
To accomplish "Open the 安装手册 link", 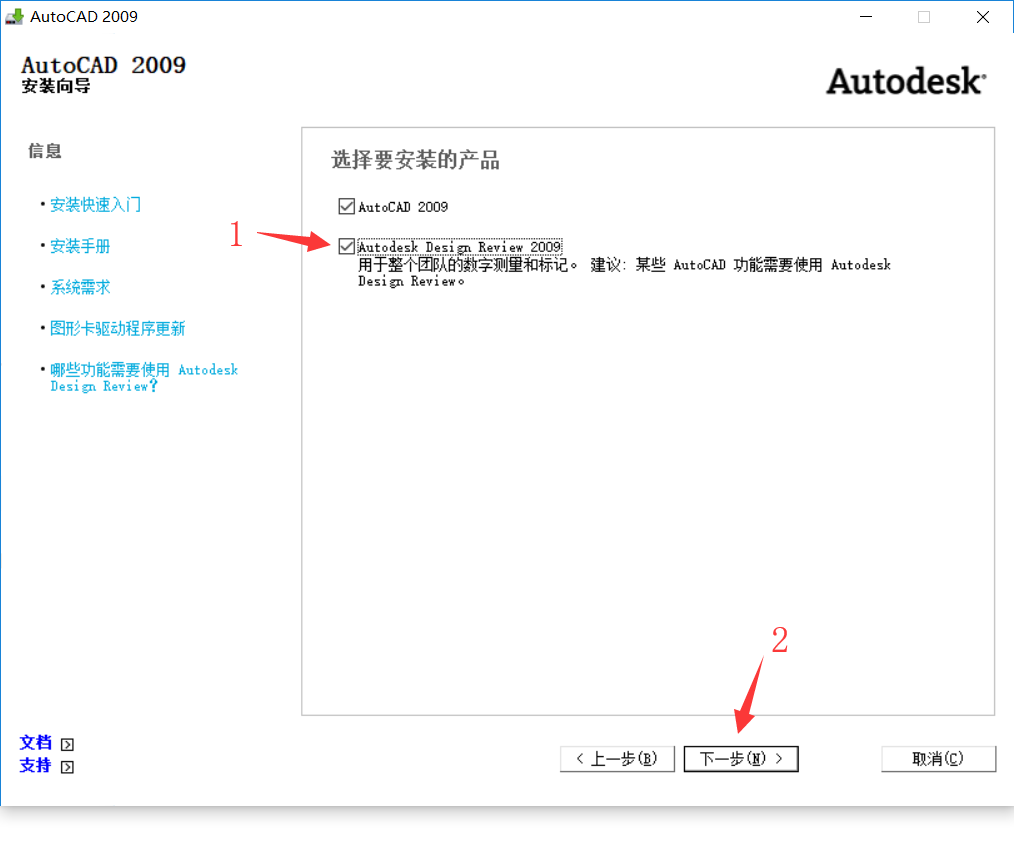I will [x=81, y=246].
